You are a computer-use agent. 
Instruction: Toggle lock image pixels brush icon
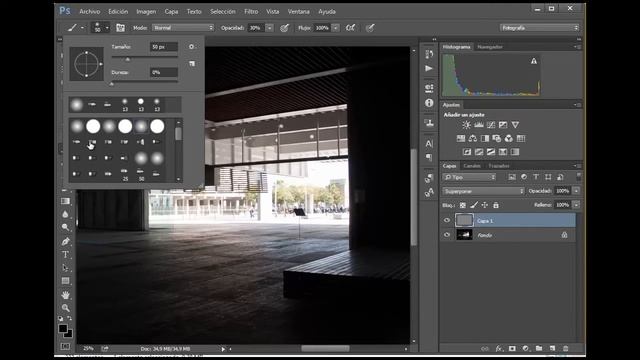[x=473, y=205]
